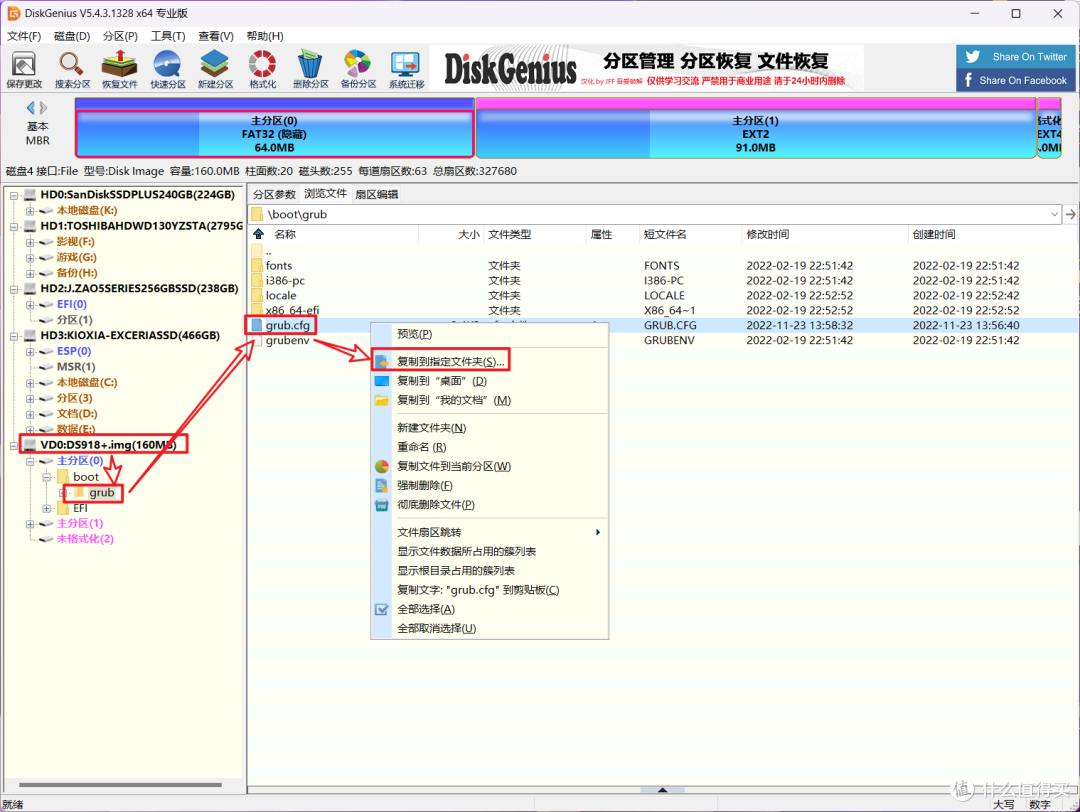Viewport: 1080px width, 812px height.
Task: Open the Backup Partition (备份分区) tool
Action: (357, 68)
